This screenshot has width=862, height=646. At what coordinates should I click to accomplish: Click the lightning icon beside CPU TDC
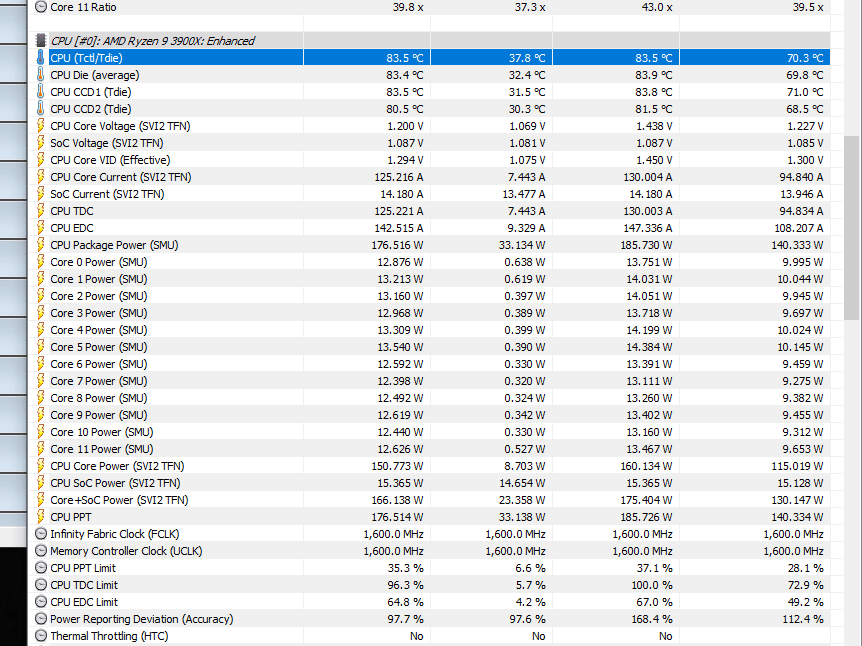(x=40, y=211)
